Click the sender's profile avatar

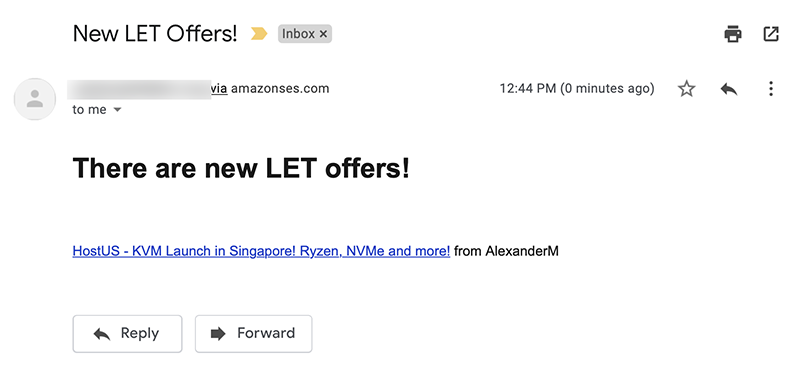35,99
